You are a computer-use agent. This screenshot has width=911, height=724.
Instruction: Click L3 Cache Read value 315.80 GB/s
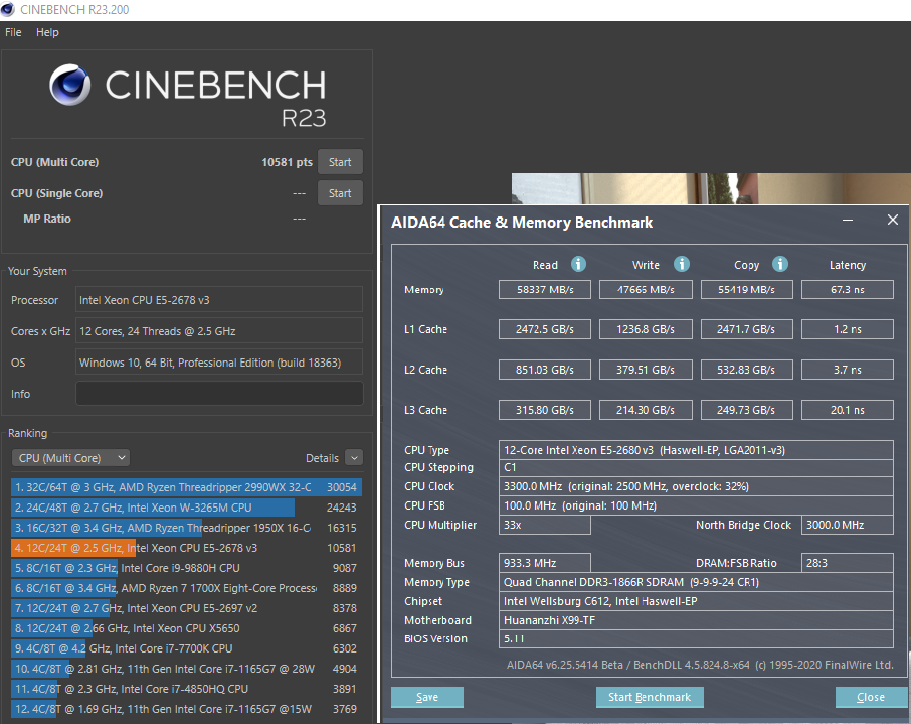pyautogui.click(x=545, y=410)
